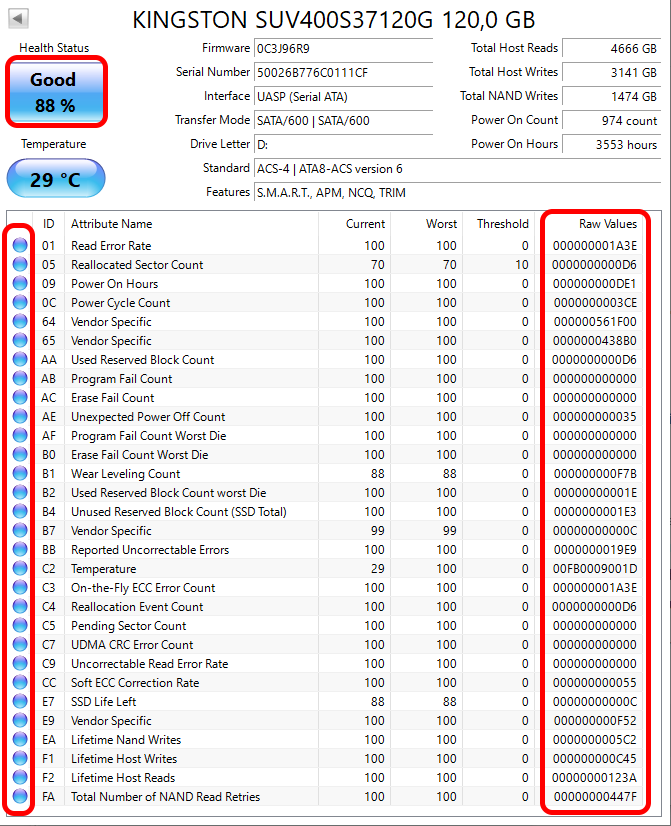Click the status orb for Reallocated Sector Count
671x826 pixels.
click(x=20, y=264)
